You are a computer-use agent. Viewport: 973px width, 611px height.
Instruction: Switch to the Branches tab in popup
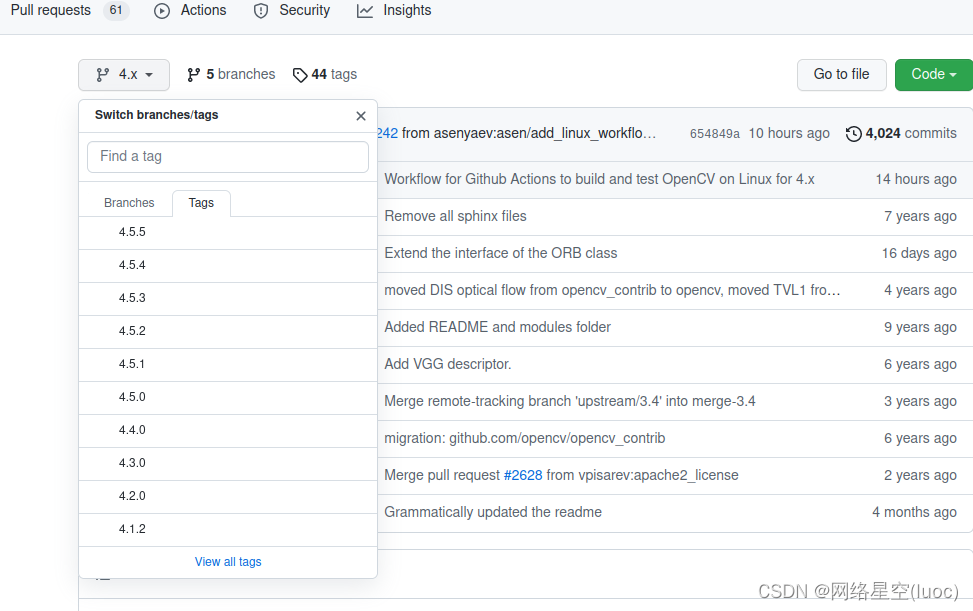[129, 203]
